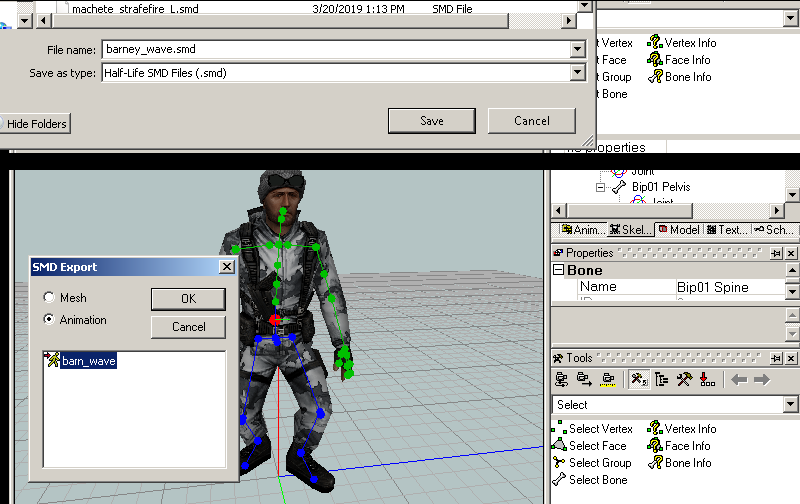The height and width of the screenshot is (504, 800).
Task: Click the Tools panel title wrench icon
Action: click(558, 358)
